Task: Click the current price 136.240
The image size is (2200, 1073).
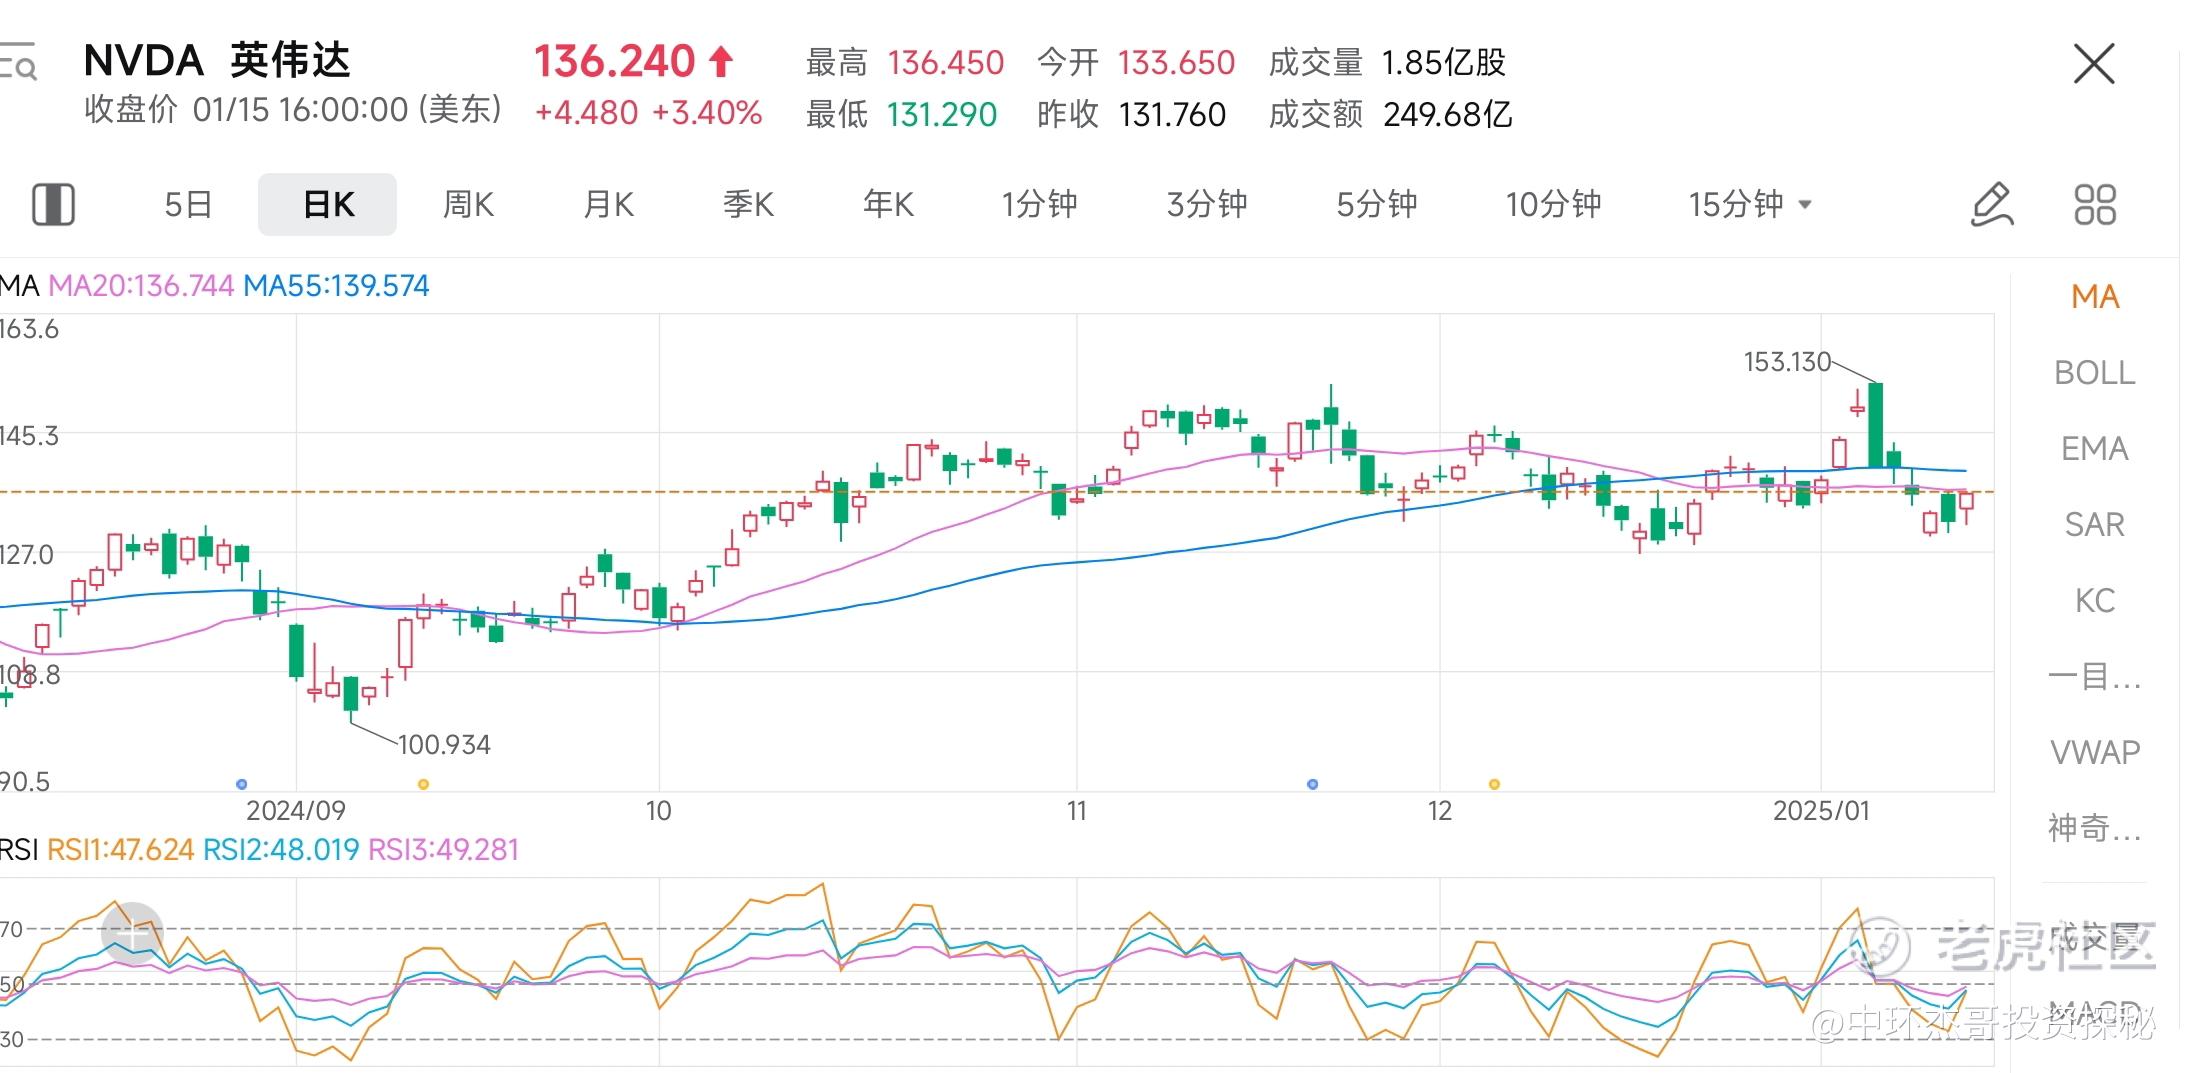Action: pos(614,62)
